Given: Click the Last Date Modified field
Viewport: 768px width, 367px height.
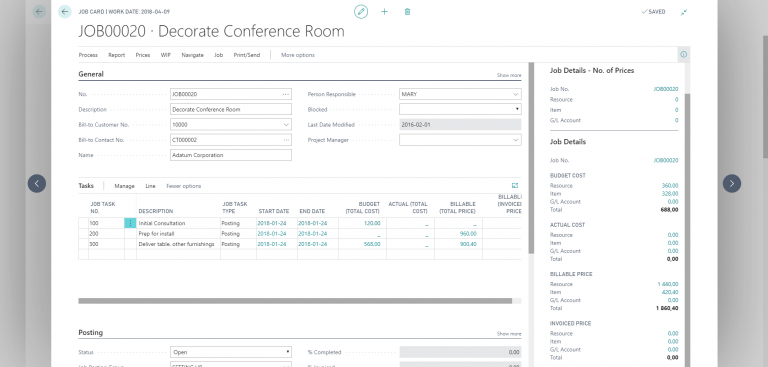Looking at the screenshot, I should [x=460, y=124].
